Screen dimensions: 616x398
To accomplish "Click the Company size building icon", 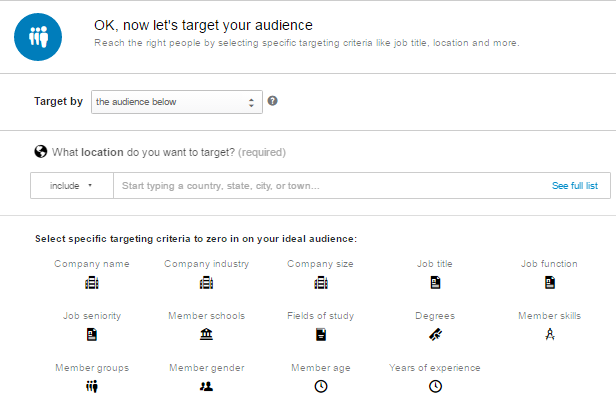I will pyautogui.click(x=321, y=282).
